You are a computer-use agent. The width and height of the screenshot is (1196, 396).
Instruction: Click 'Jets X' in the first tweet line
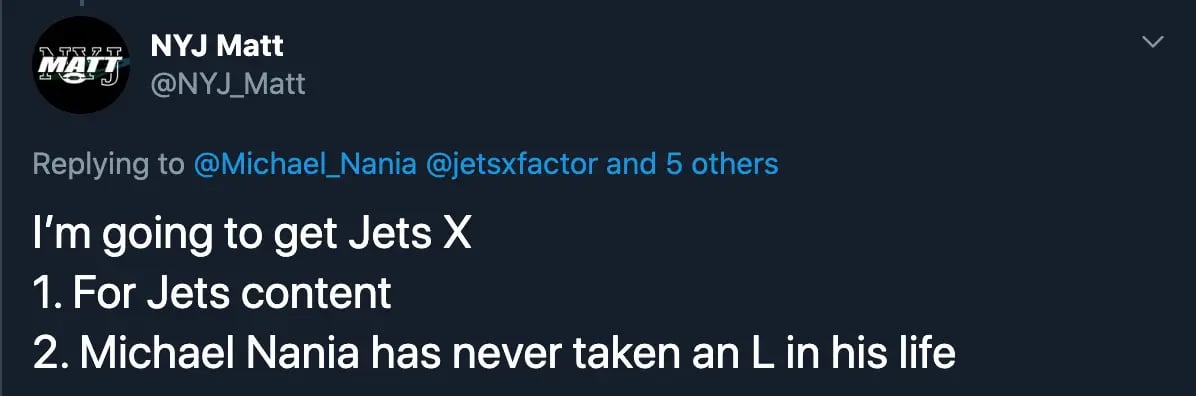pos(410,234)
